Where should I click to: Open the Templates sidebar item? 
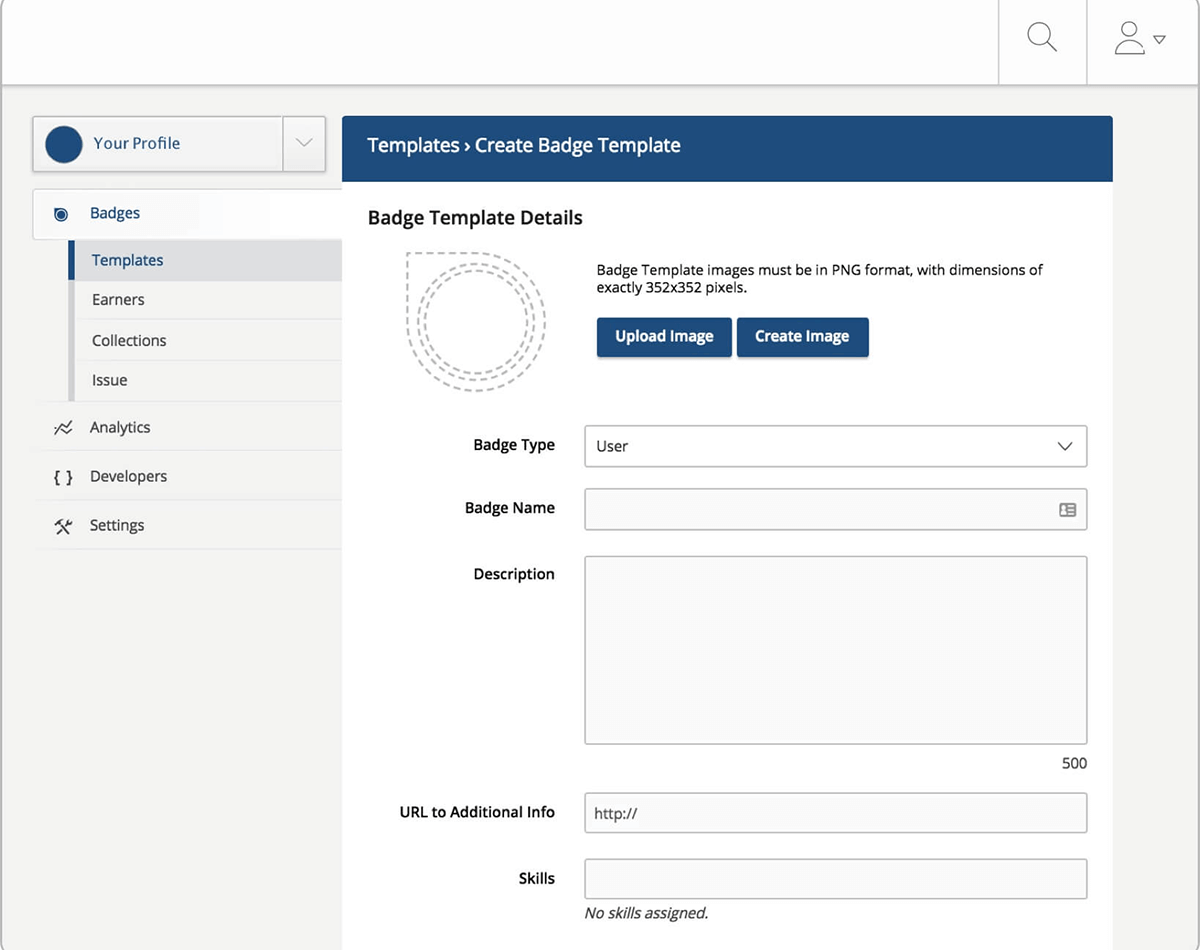tap(127, 260)
